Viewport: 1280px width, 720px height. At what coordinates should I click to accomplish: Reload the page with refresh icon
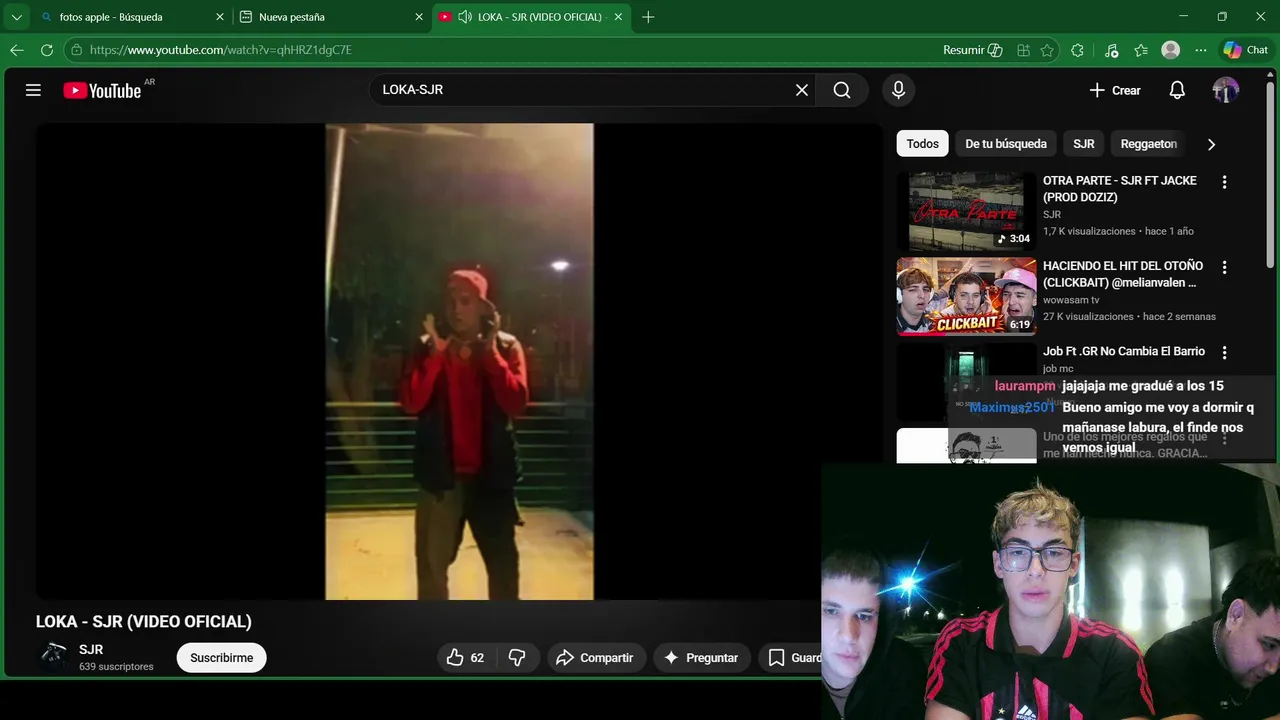[47, 50]
